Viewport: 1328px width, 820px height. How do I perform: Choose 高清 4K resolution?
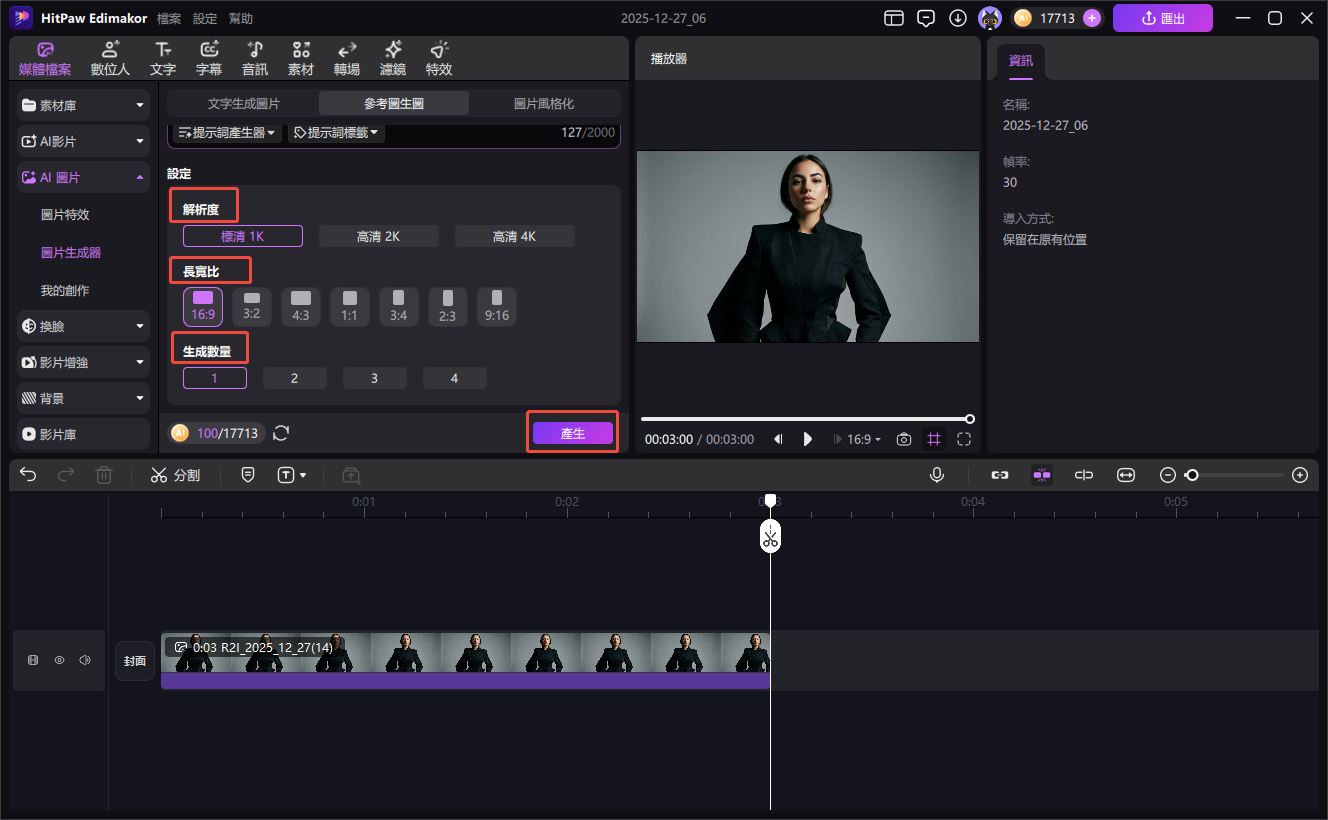click(514, 236)
